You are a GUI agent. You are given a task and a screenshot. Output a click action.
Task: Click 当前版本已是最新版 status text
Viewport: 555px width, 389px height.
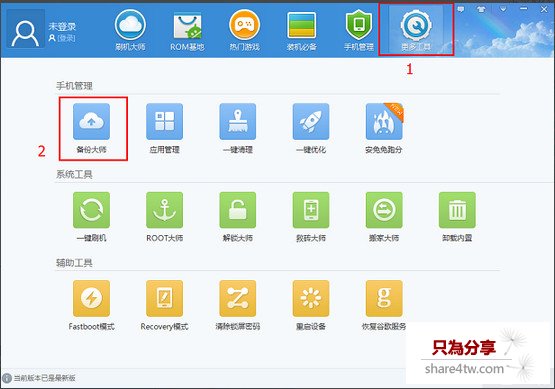point(45,378)
